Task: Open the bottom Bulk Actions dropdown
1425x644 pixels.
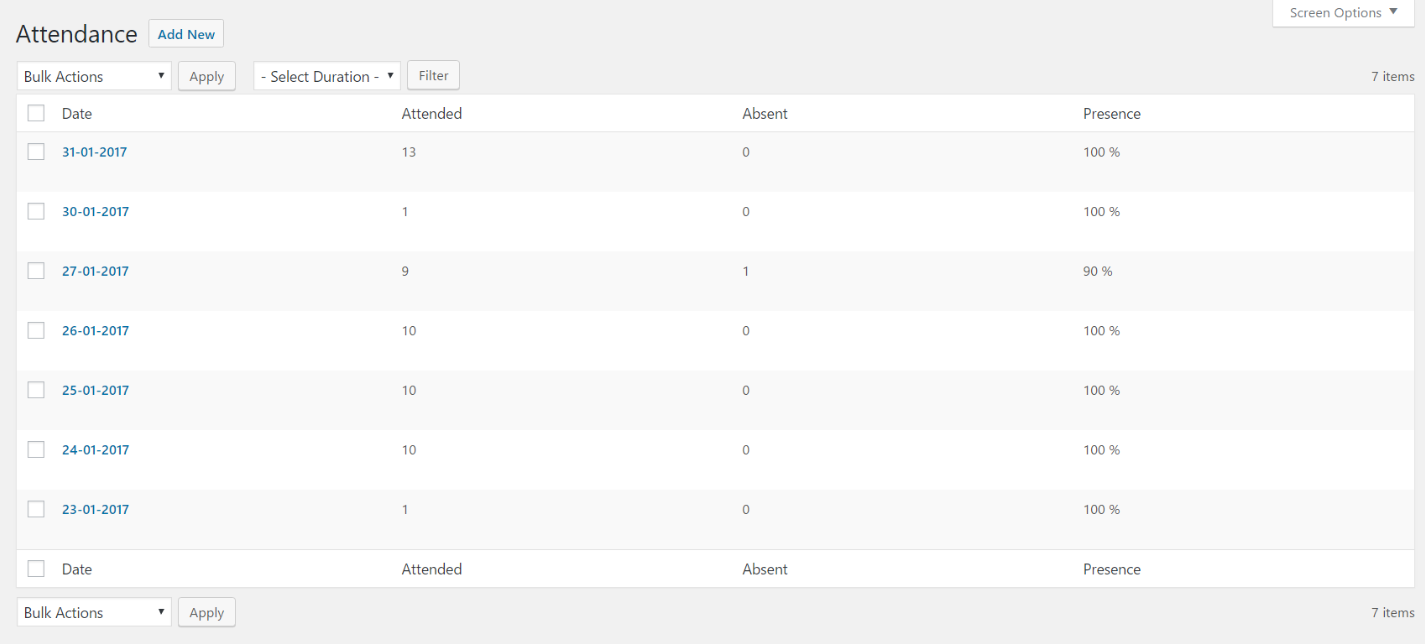Action: 94,613
